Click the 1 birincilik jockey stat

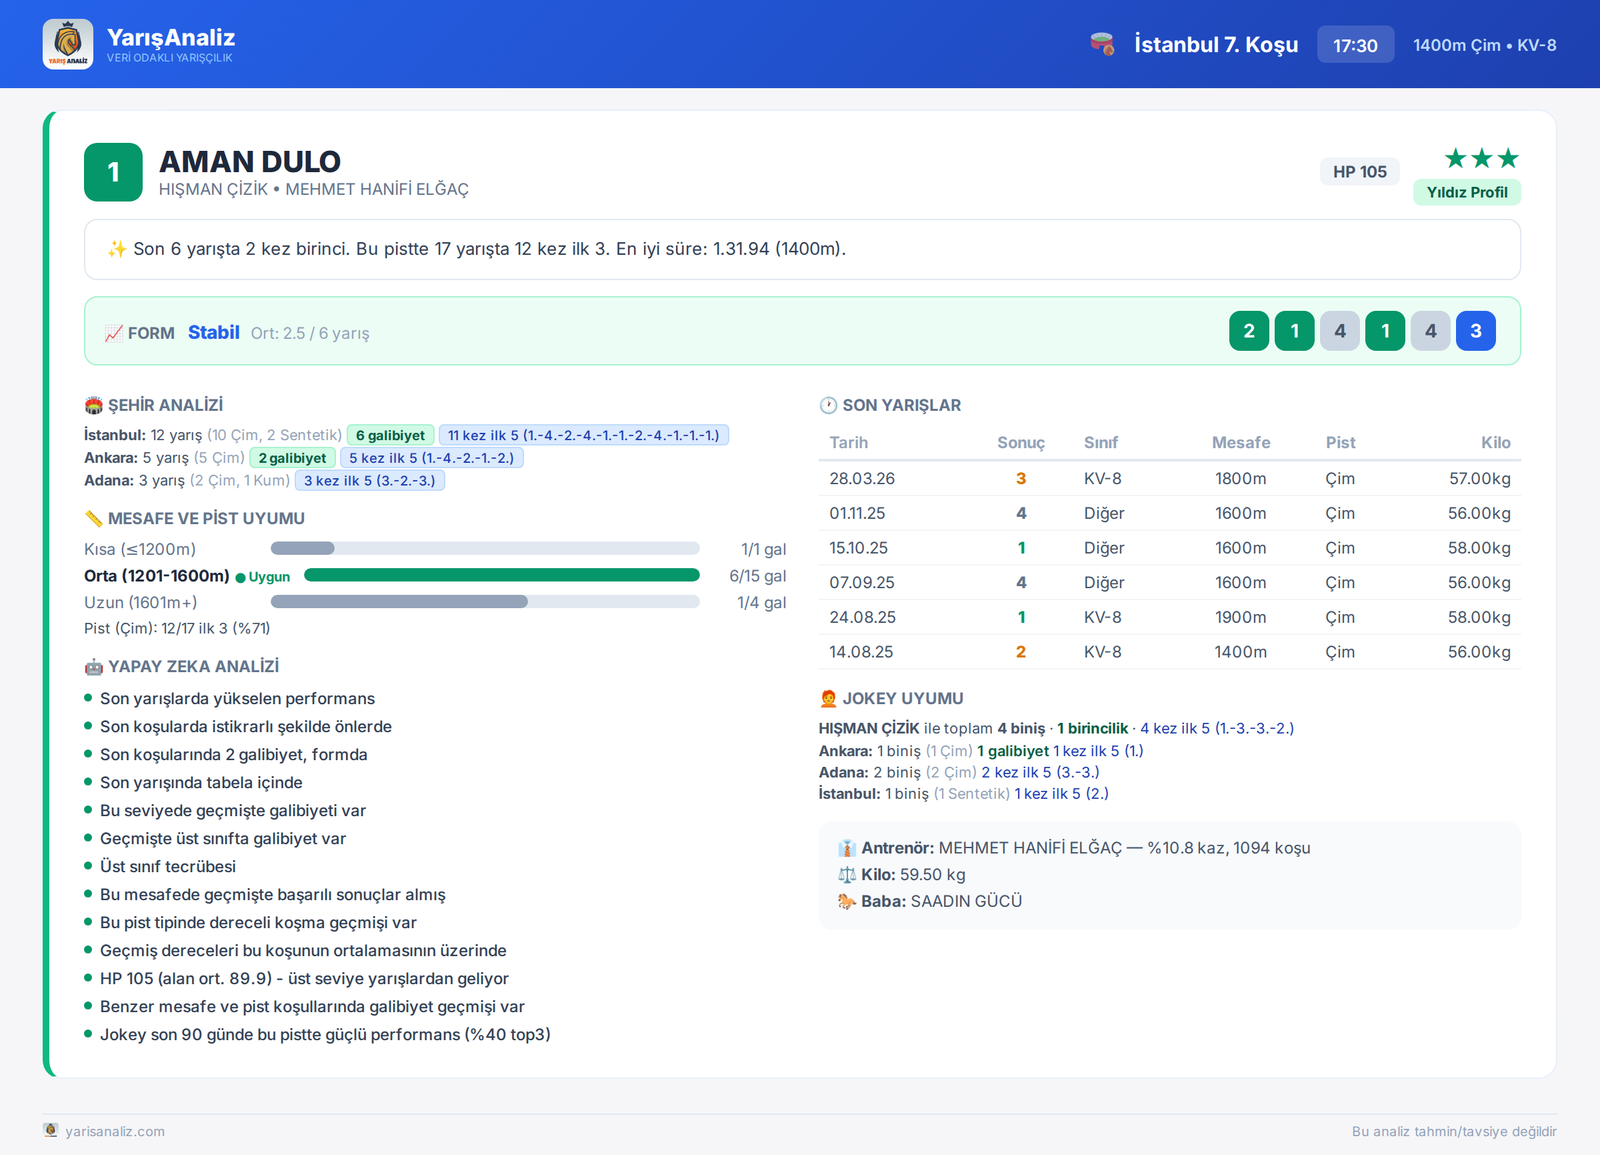point(1092,728)
